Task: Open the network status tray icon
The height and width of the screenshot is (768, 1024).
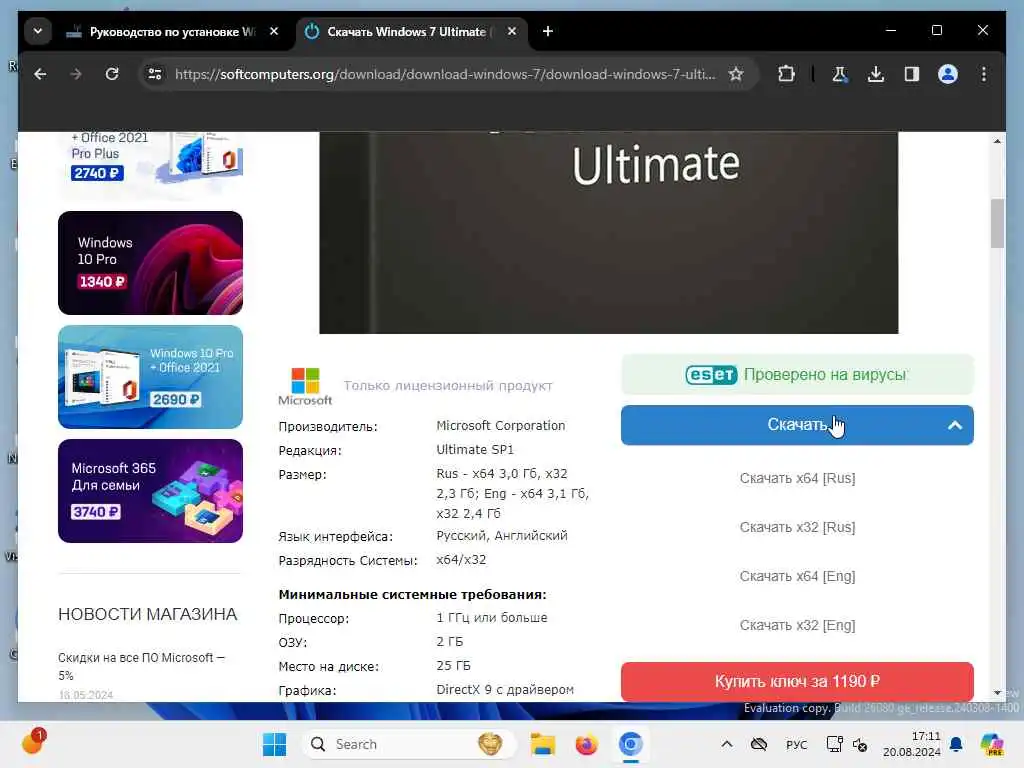Action: click(x=834, y=744)
